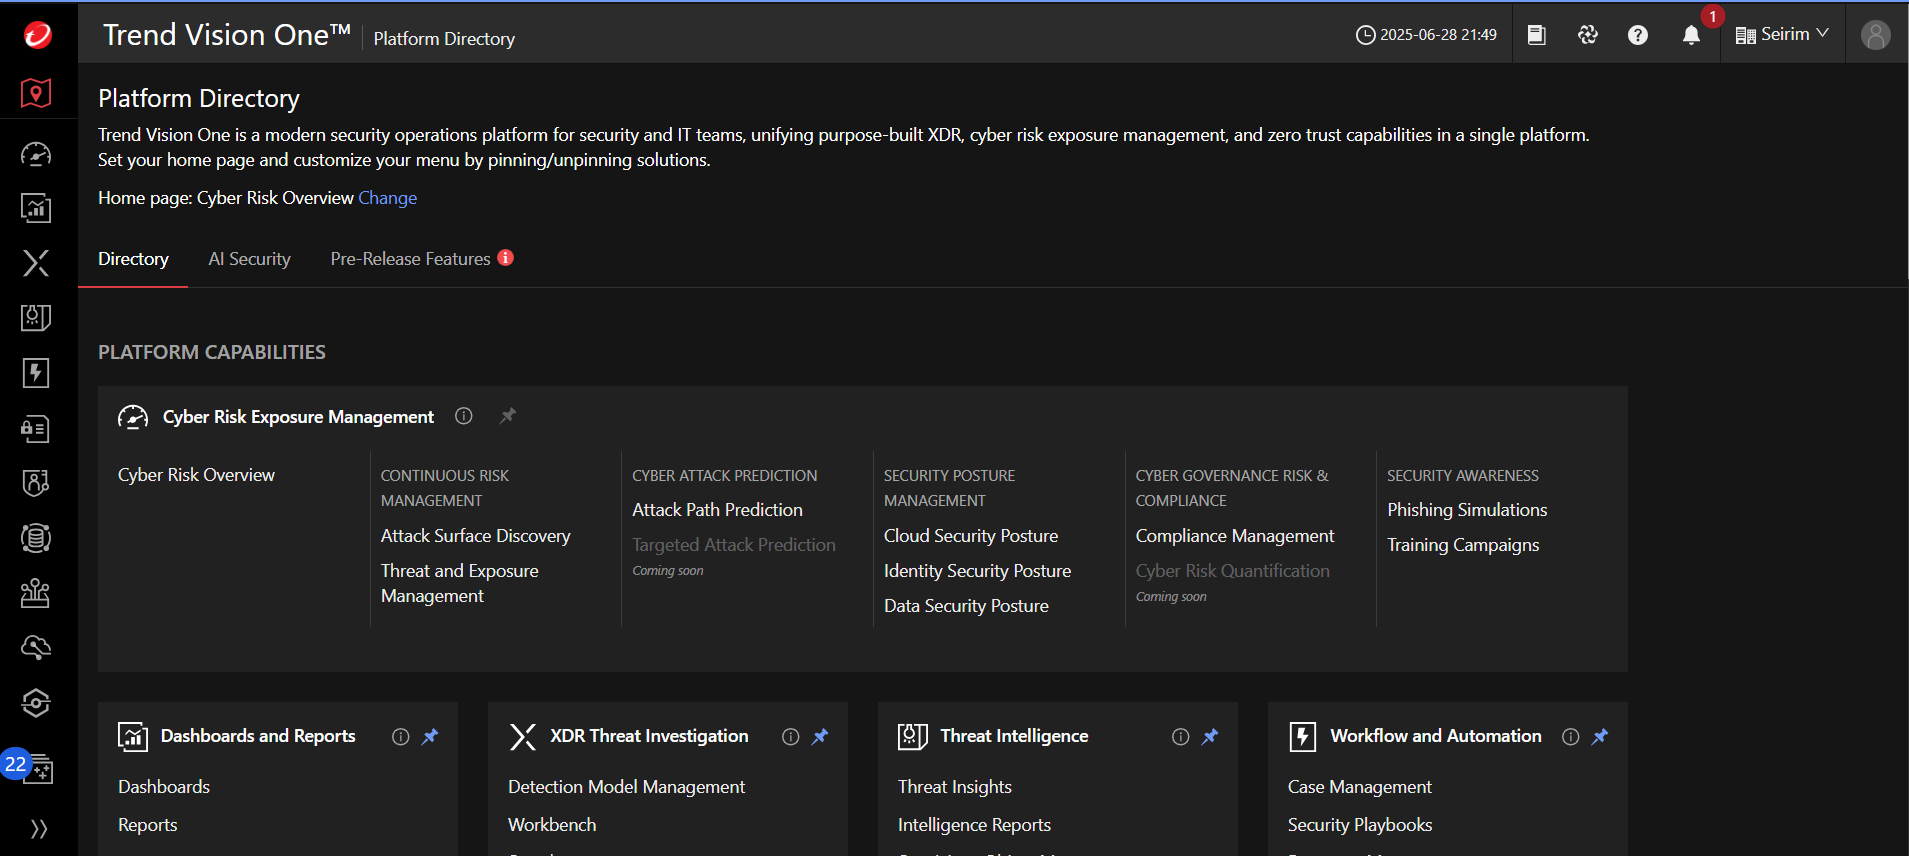Click Dashboards and Reports card title
The height and width of the screenshot is (856, 1909).
(258, 736)
